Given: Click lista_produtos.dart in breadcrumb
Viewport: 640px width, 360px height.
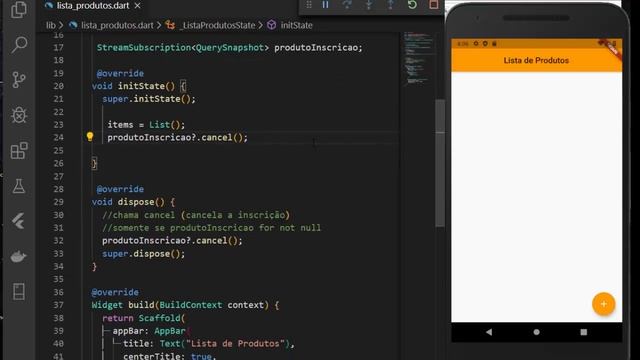Looking at the screenshot, I should 117,25.
